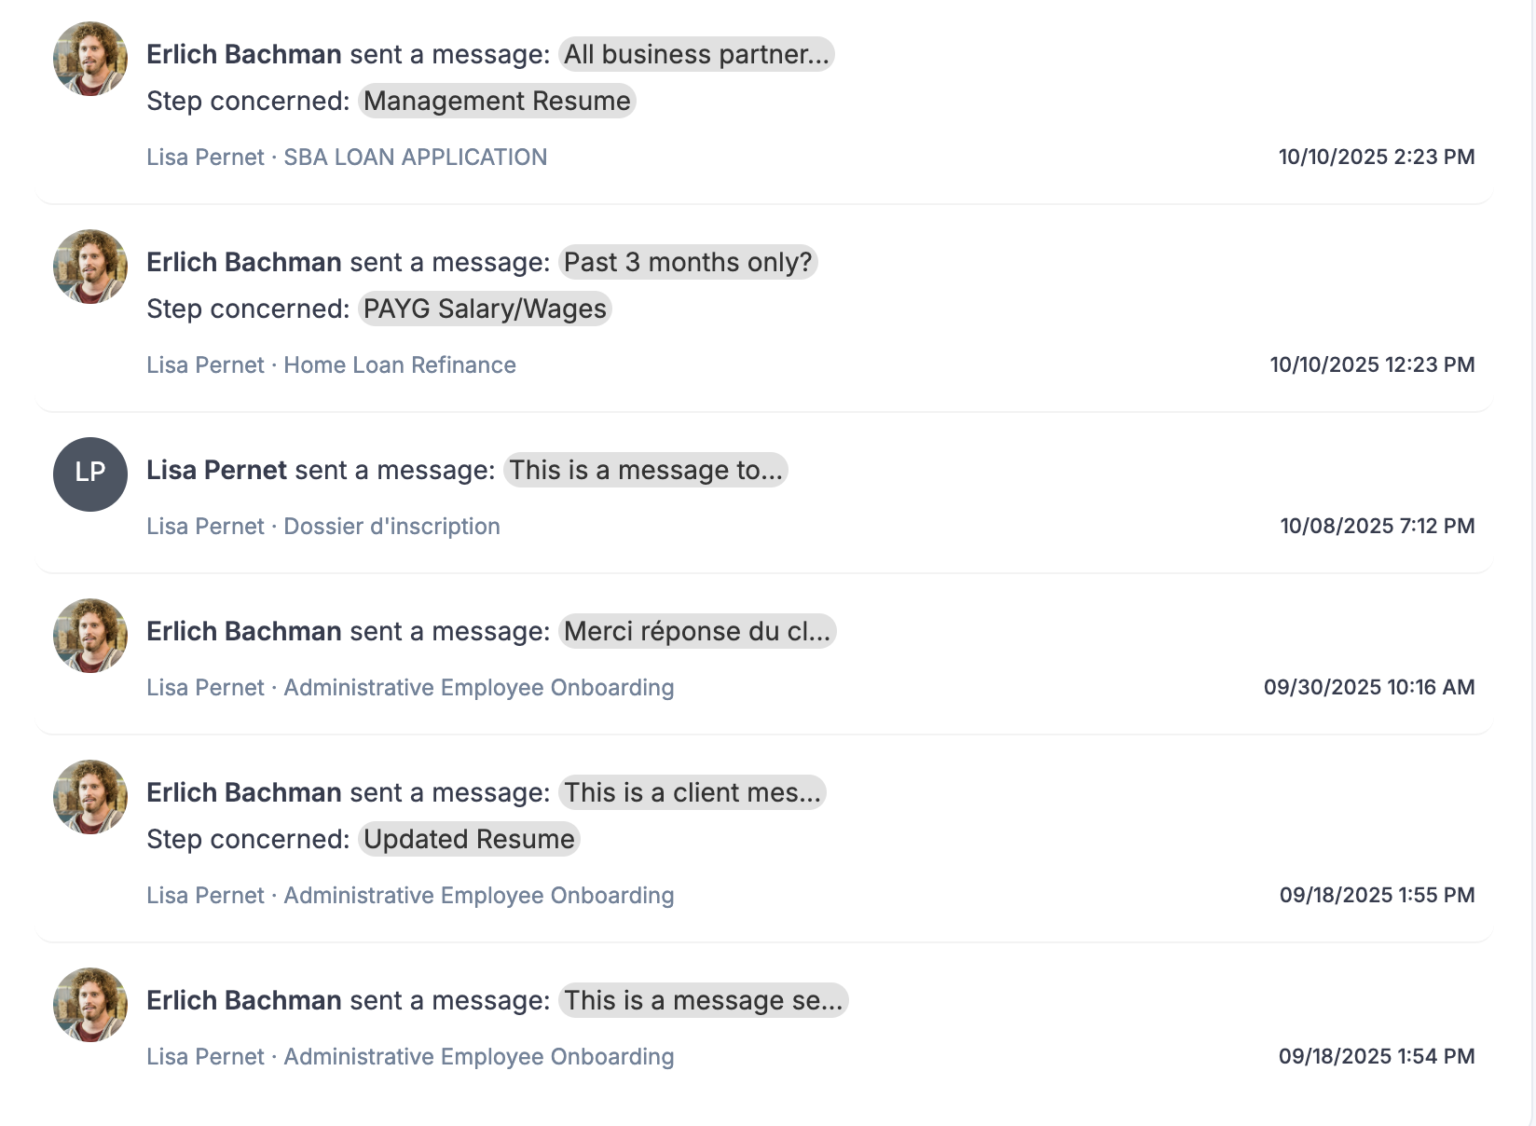Click the avatar beside the Merci réponse message
The width and height of the screenshot is (1536, 1126).
89,635
